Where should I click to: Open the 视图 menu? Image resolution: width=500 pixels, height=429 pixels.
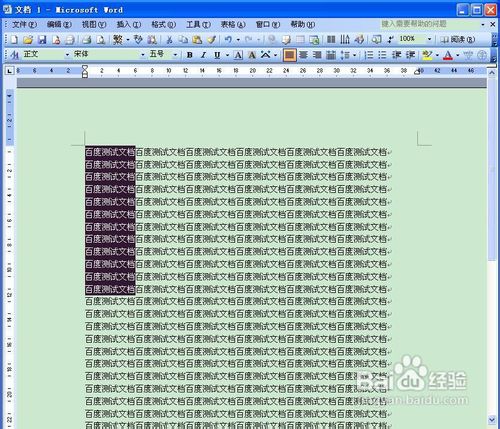(94, 24)
